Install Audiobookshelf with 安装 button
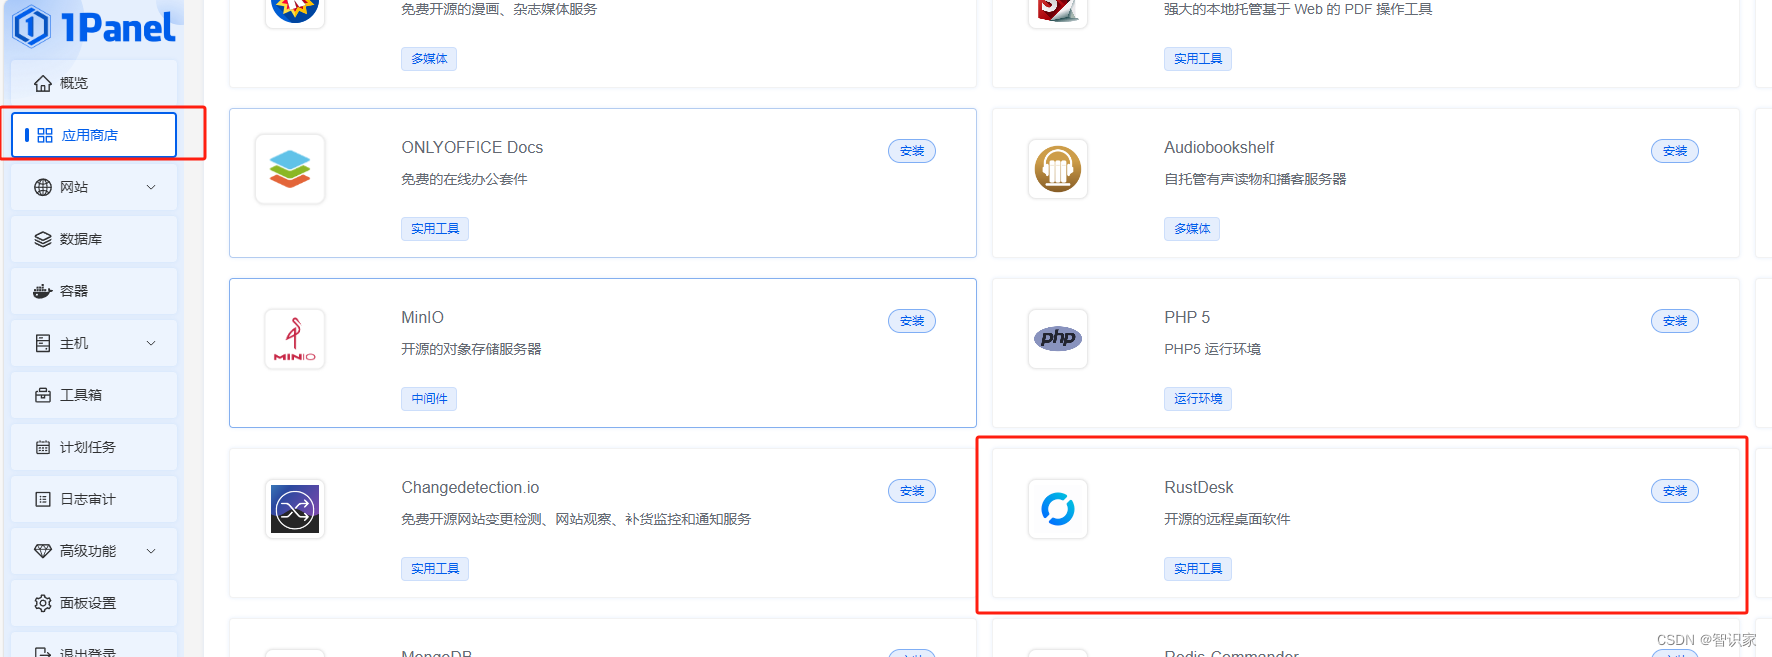The width and height of the screenshot is (1772, 657). pos(1675,151)
